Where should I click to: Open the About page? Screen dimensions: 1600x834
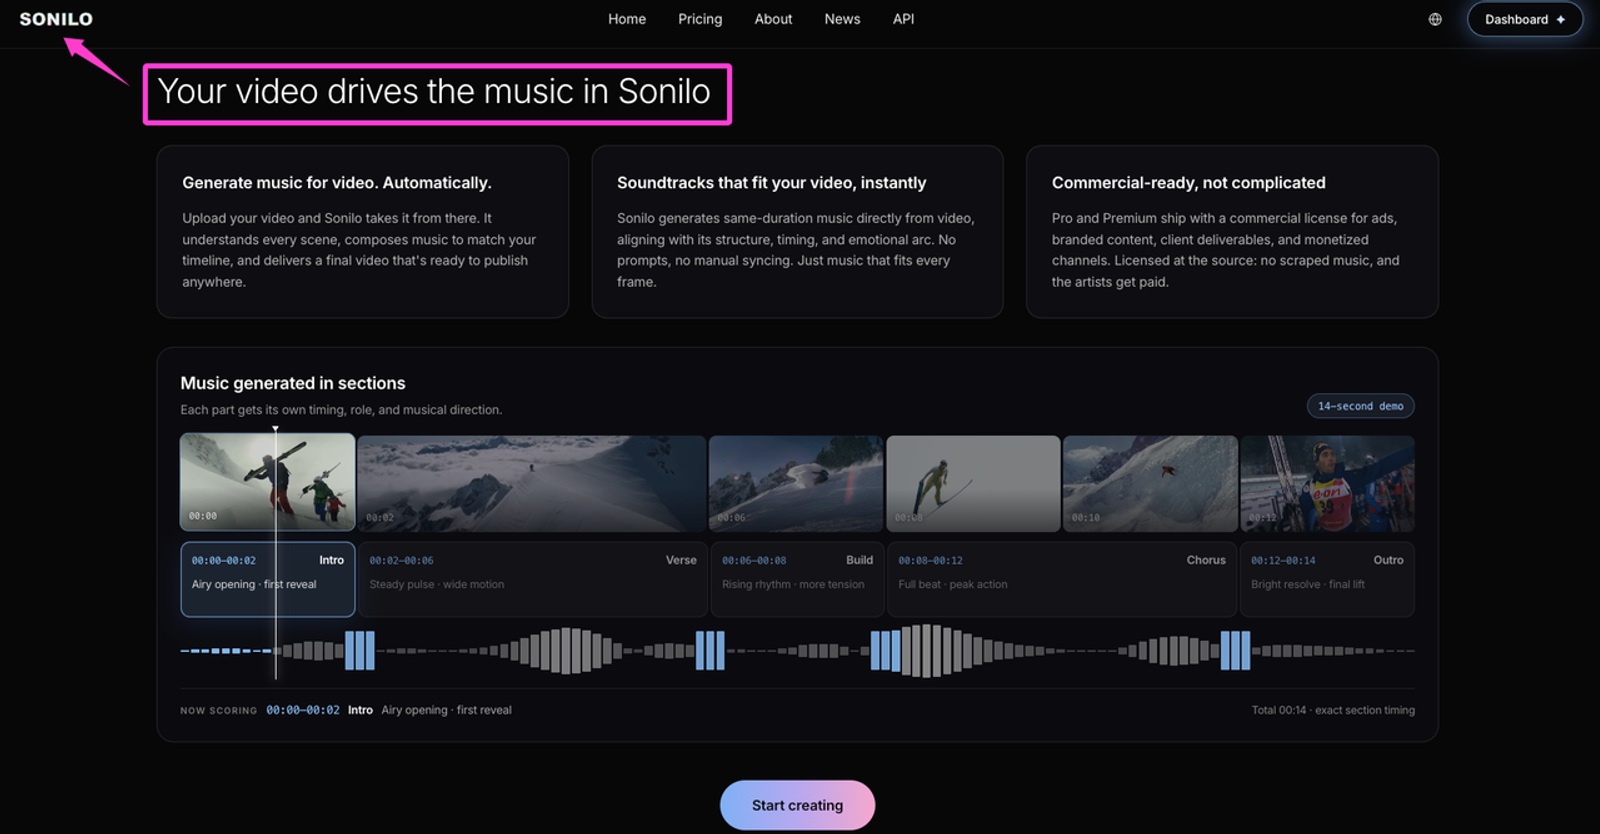point(773,19)
